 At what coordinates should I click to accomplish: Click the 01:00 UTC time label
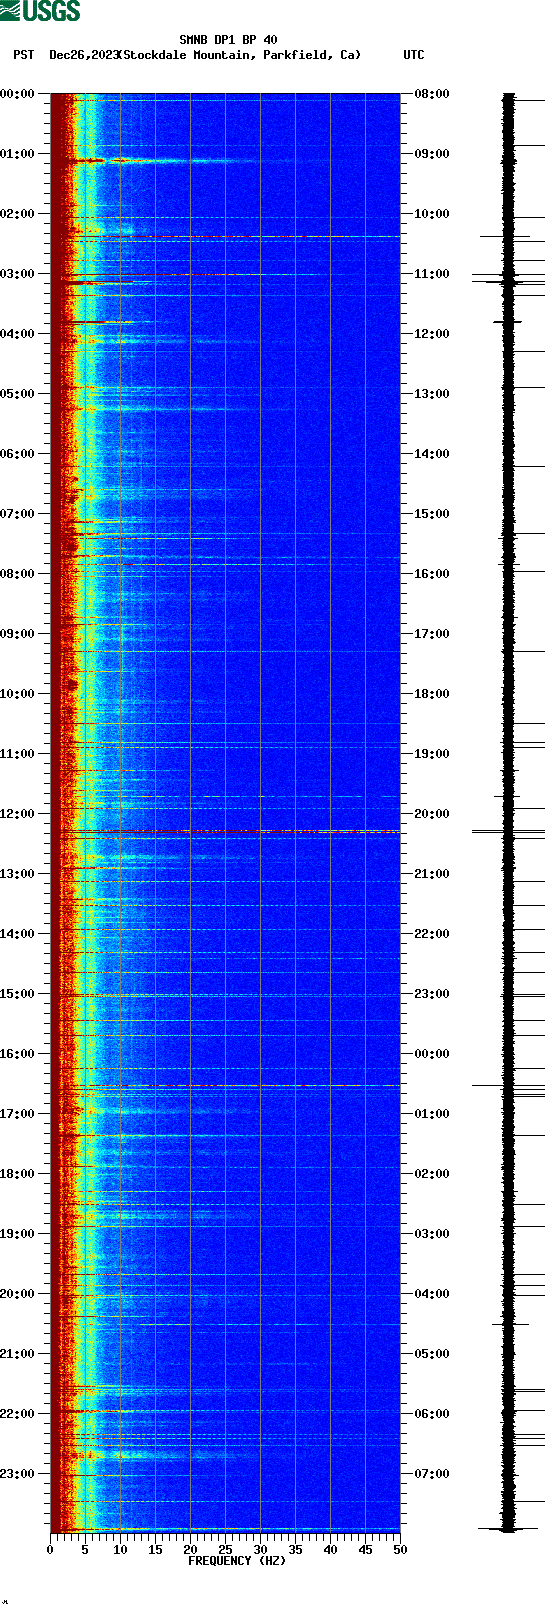pyautogui.click(x=432, y=1114)
